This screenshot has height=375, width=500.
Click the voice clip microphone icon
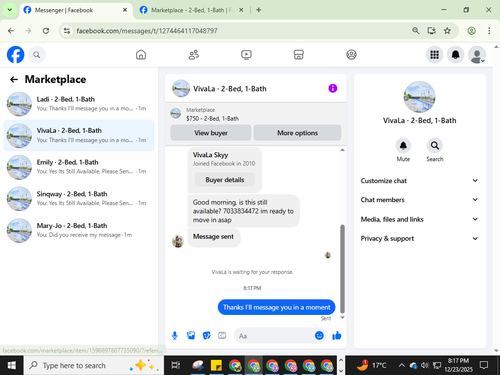click(175, 336)
